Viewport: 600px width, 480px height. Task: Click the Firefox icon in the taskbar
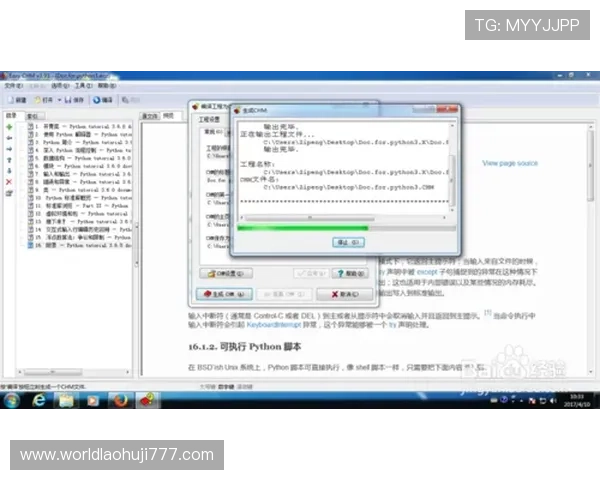tap(119, 400)
